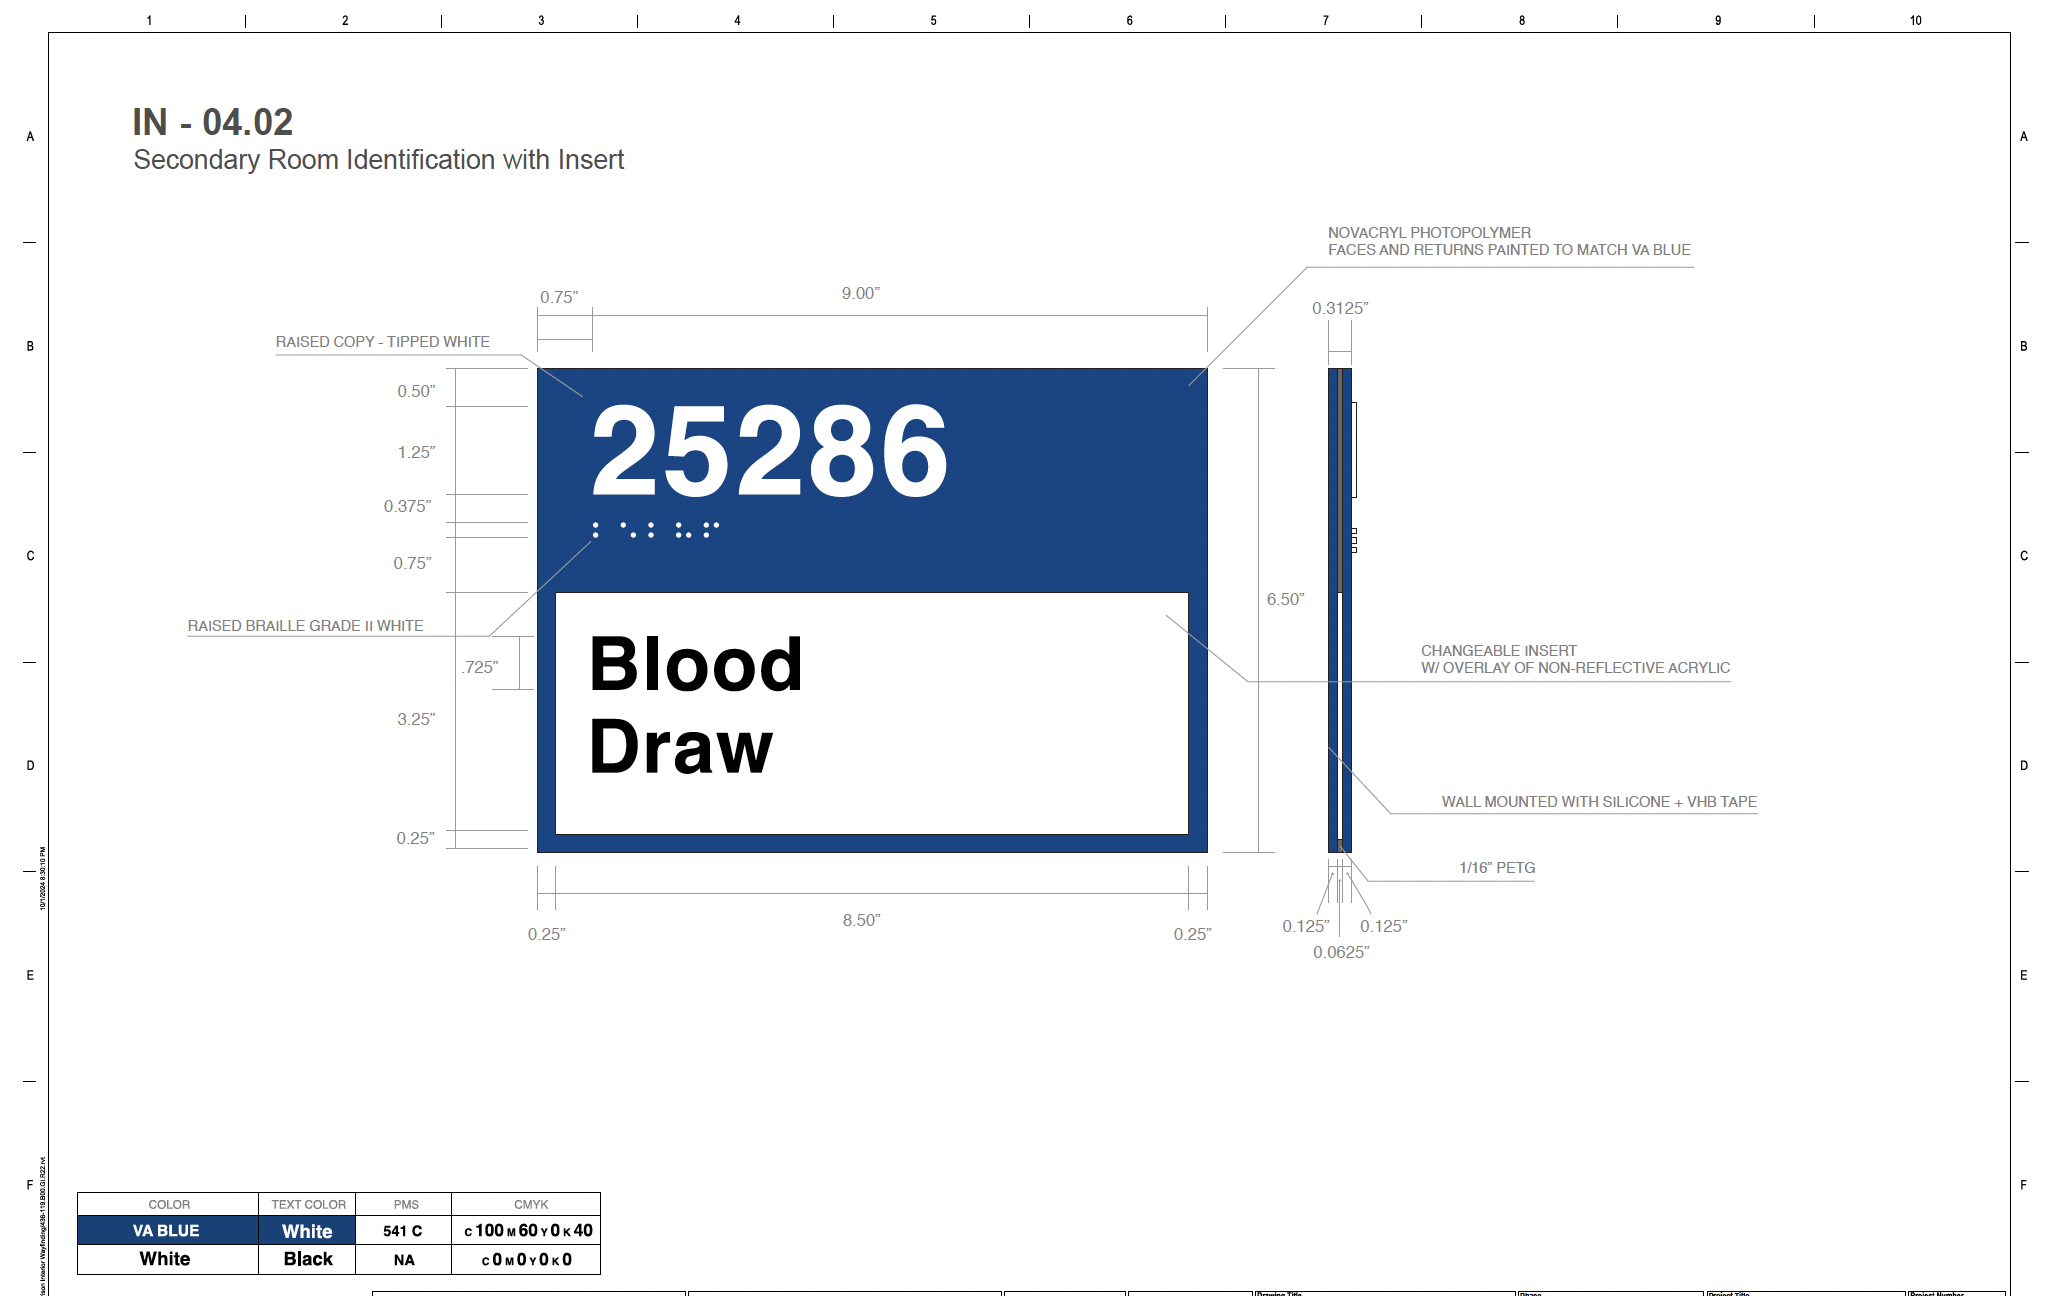Click the IN - 04.02 drawing title
The height and width of the screenshot is (1296, 2046).
pos(212,122)
